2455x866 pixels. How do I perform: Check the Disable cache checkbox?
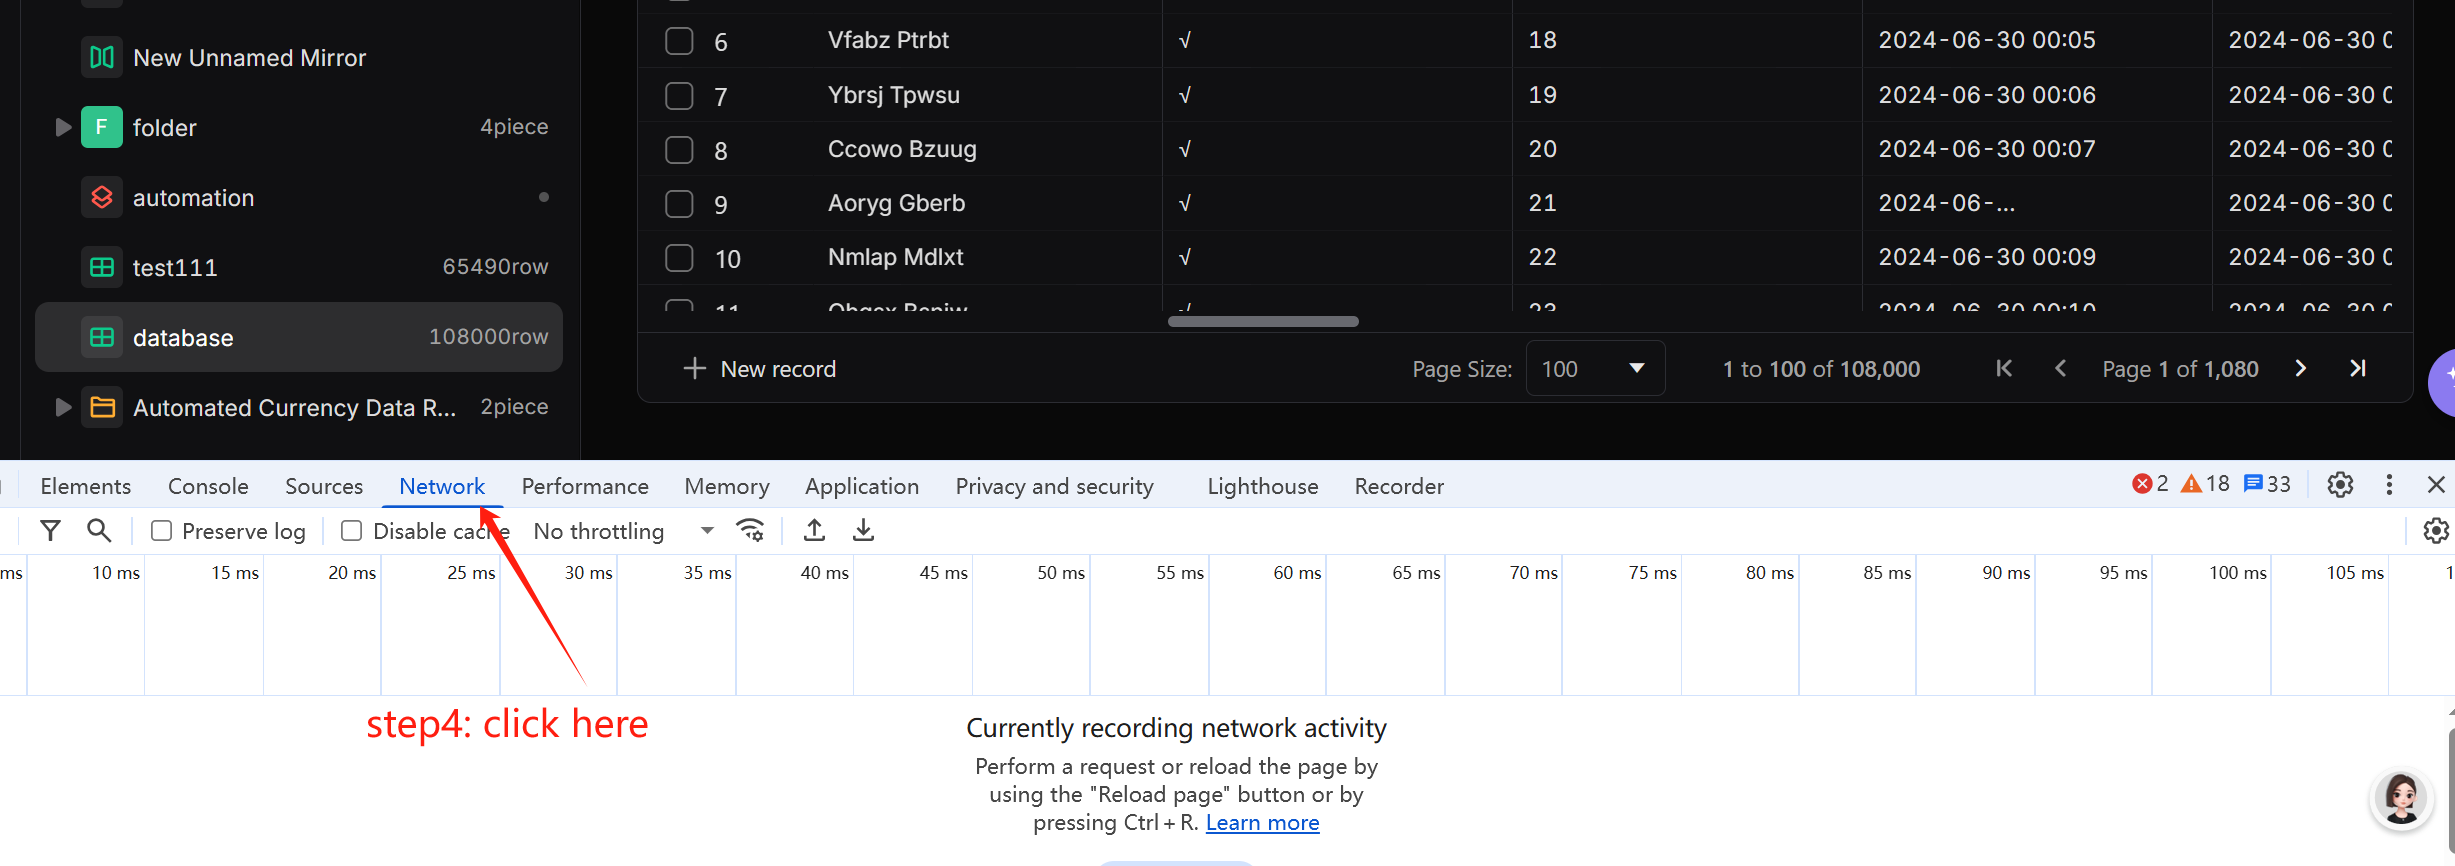point(351,531)
